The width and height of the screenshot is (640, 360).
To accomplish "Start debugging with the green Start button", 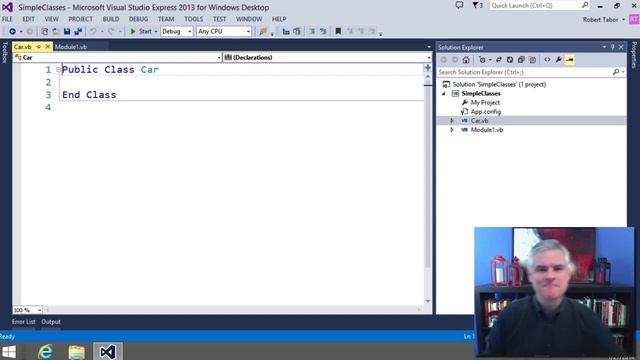I will (141, 31).
